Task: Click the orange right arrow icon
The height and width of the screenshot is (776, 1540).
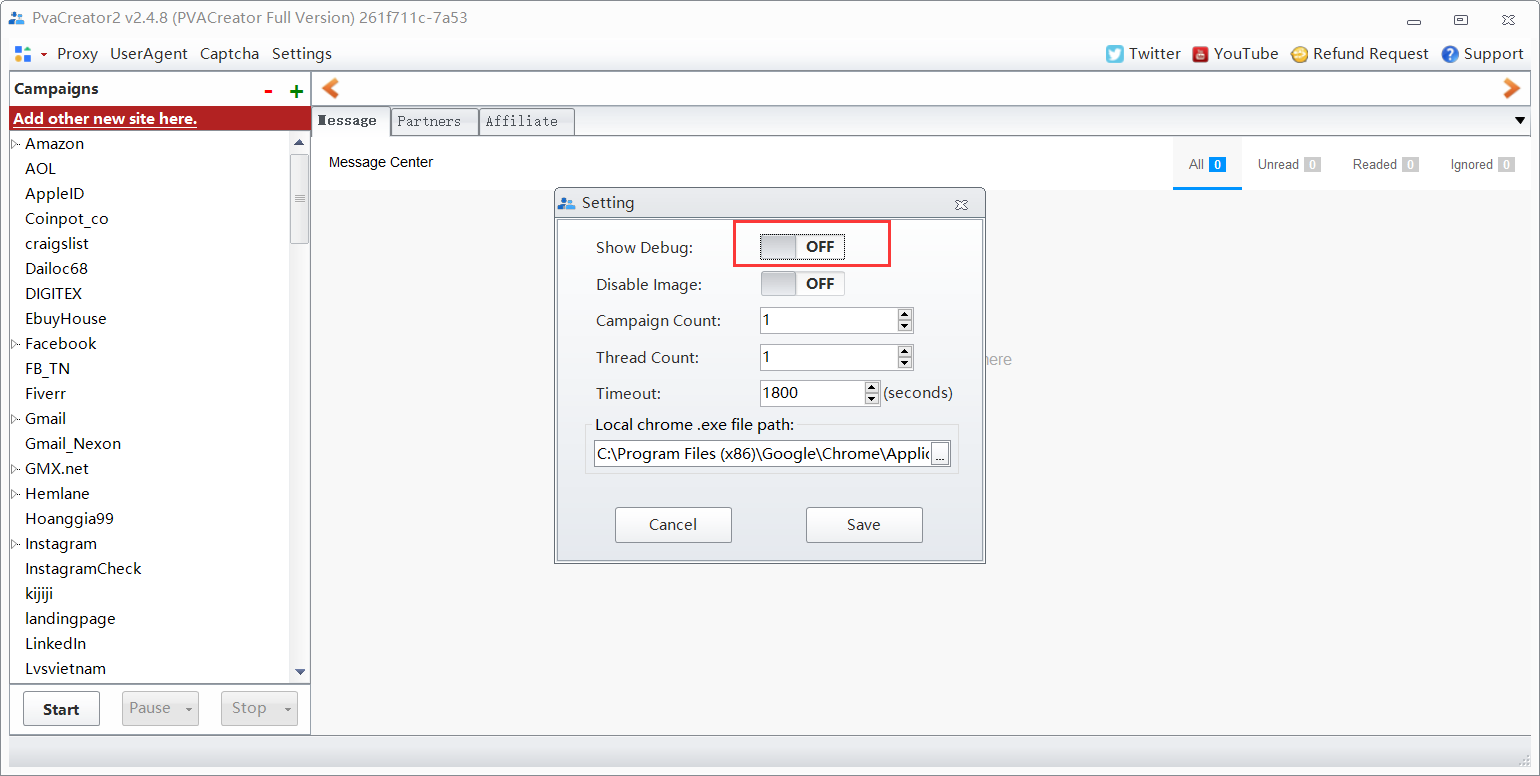Action: click(x=1511, y=89)
